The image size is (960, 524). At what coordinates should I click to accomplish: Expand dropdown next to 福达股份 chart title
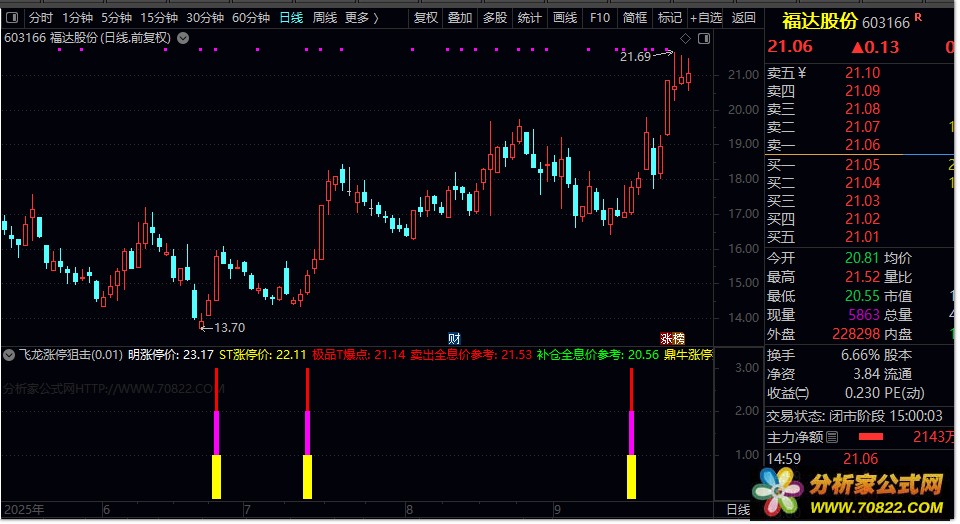(x=182, y=38)
